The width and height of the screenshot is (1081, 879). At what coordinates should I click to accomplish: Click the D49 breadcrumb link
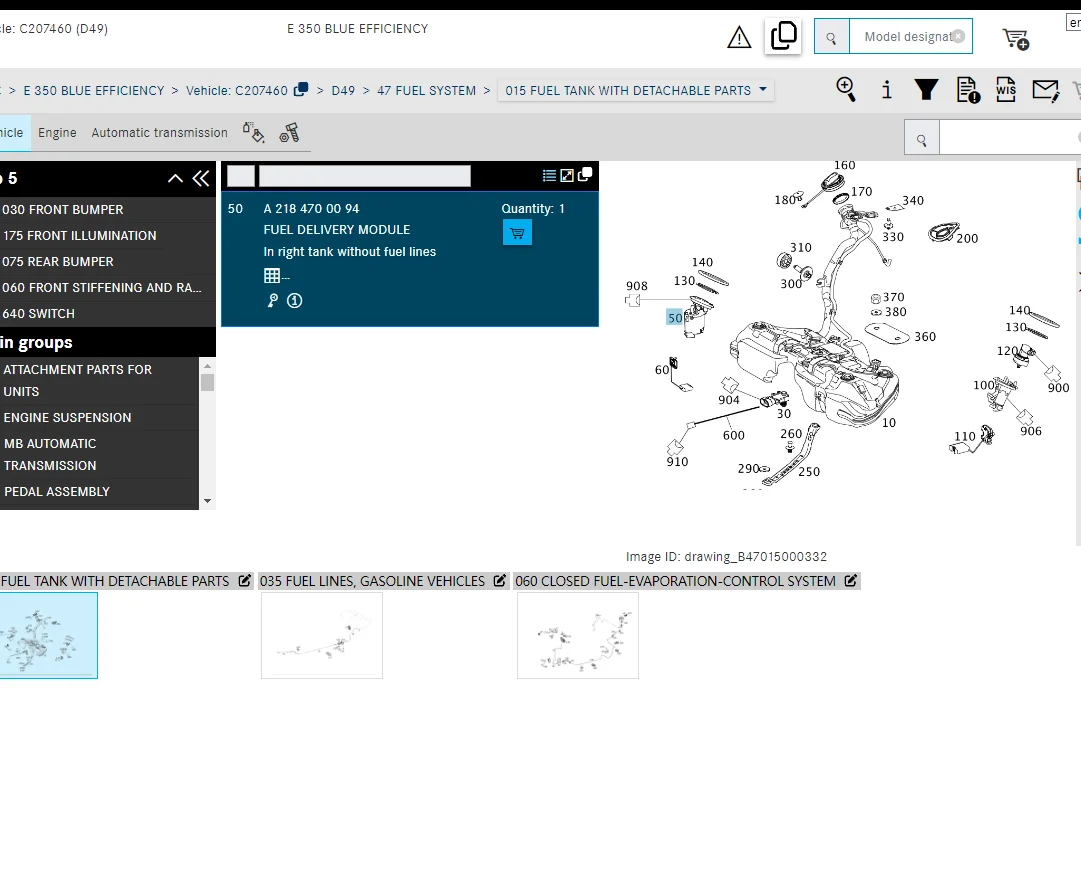tap(343, 90)
